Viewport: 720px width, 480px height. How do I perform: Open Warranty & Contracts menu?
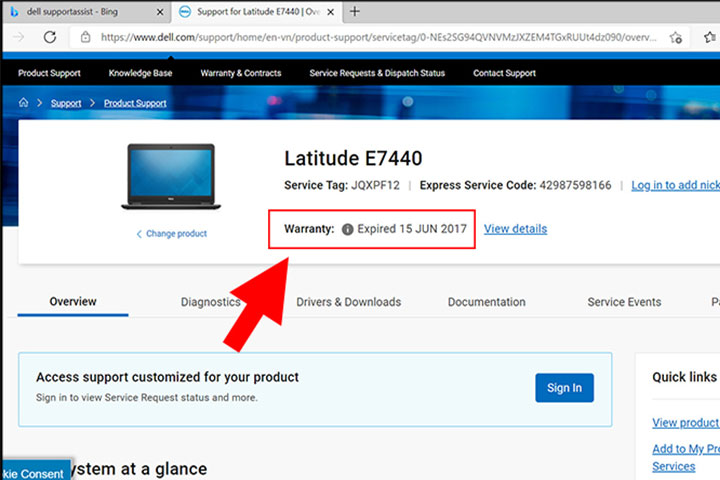(241, 73)
